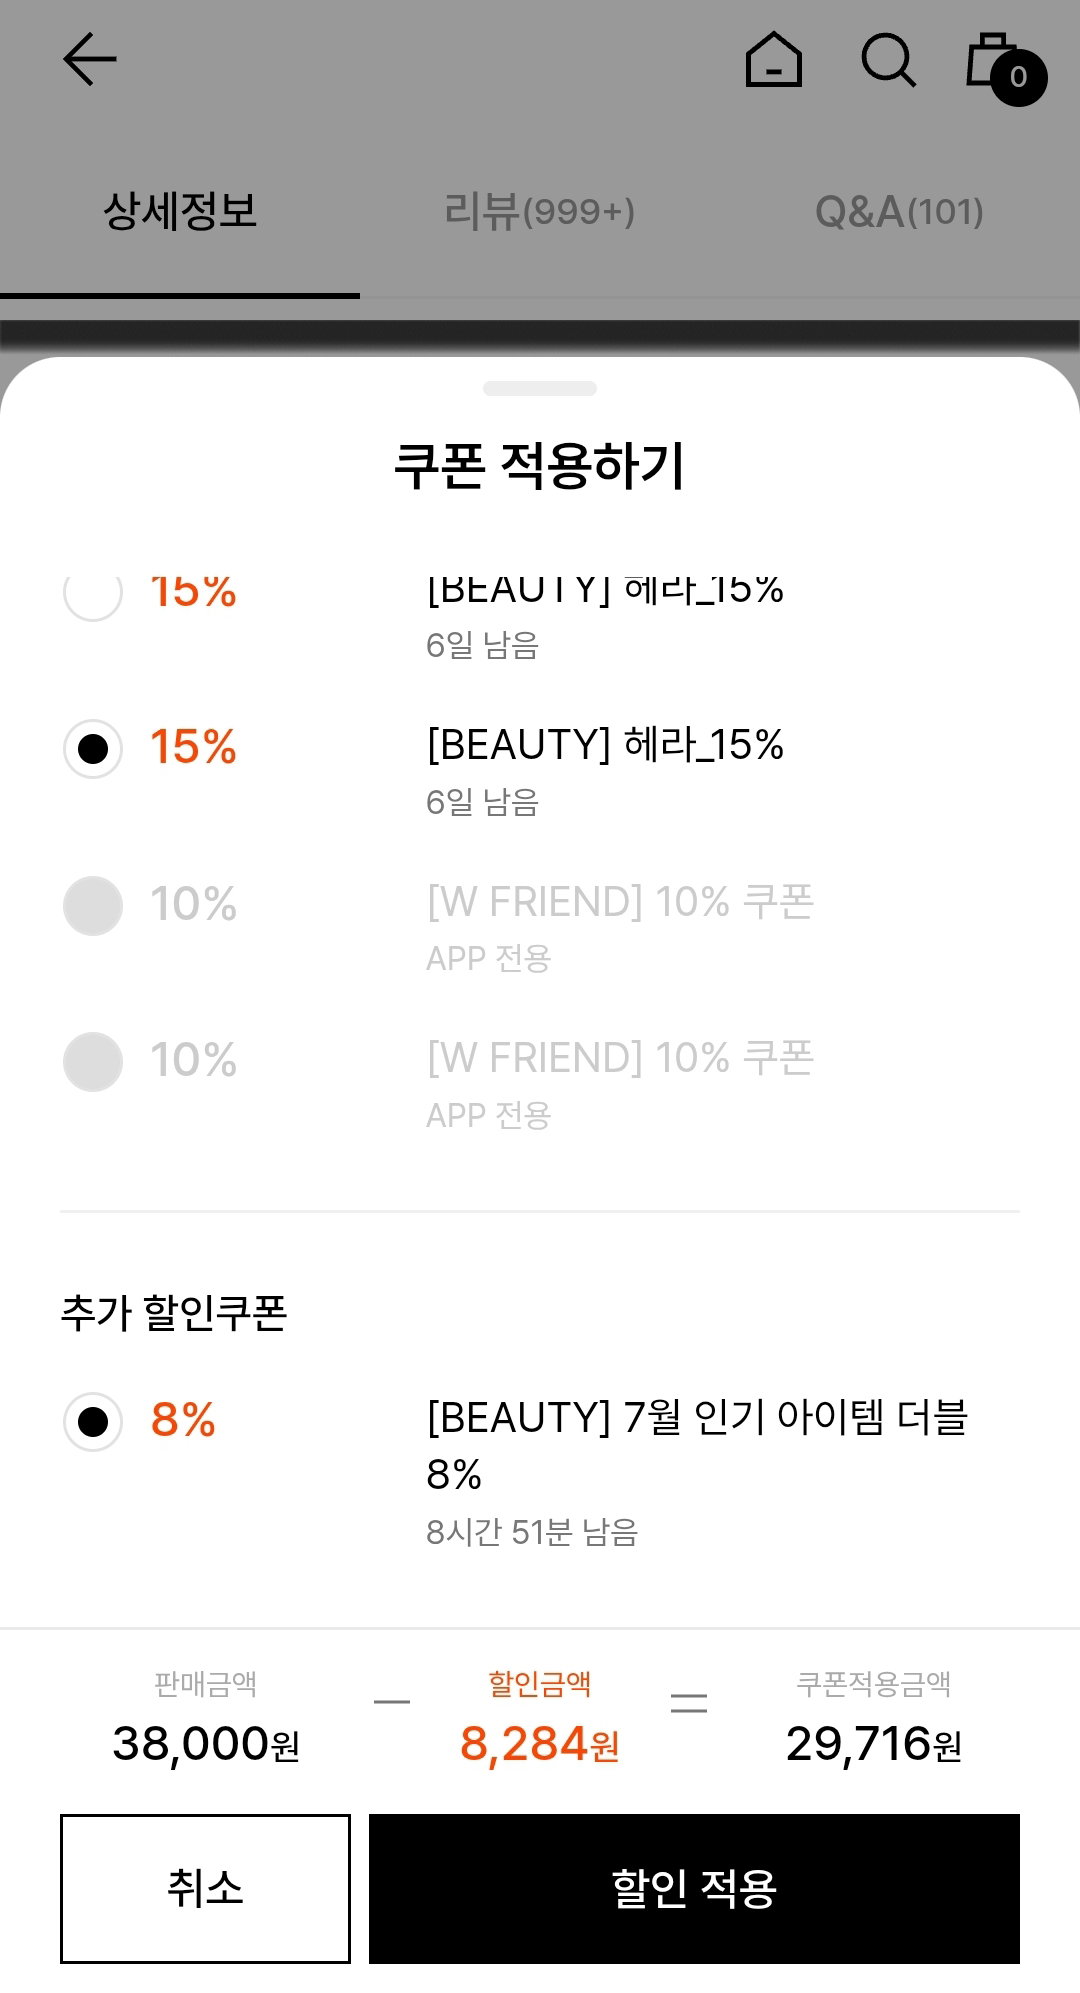Open search via magnifier icon
Screen dimensions: 1080x1993
click(888, 60)
